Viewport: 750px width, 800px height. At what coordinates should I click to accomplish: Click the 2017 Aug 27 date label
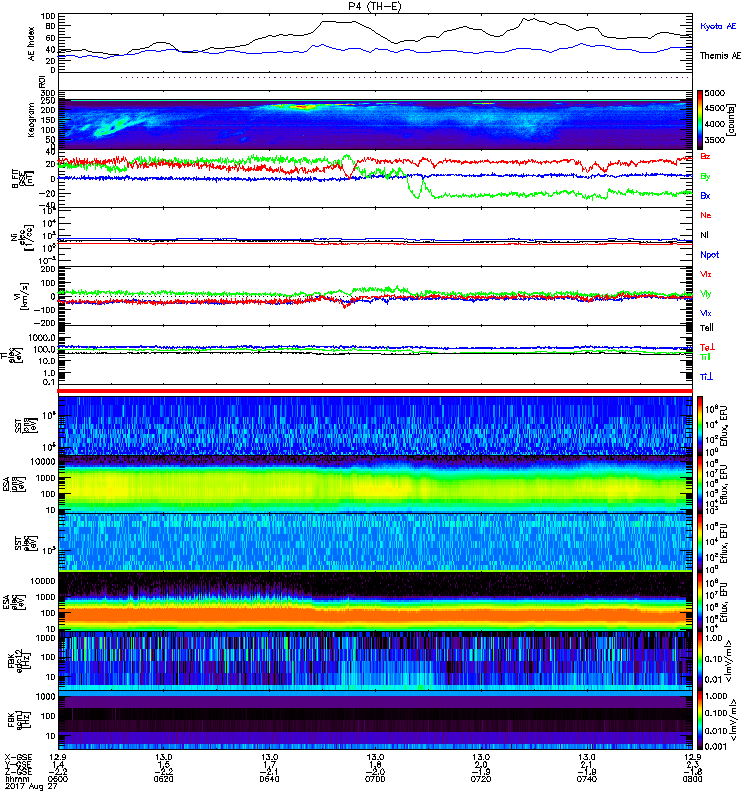tap(31, 787)
